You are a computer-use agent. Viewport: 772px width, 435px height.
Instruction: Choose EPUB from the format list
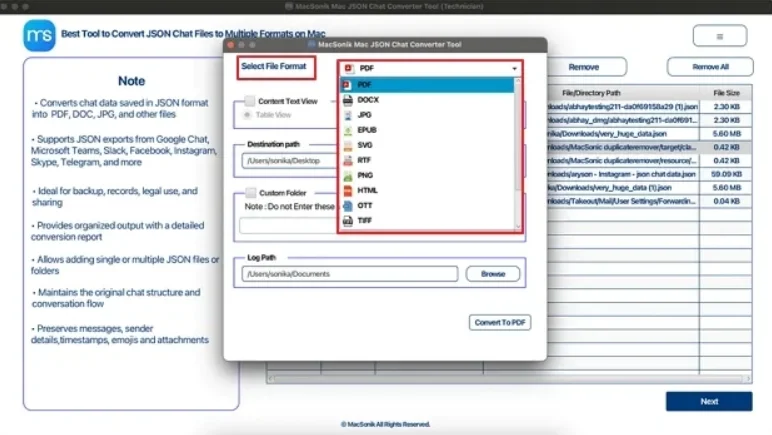(427, 130)
